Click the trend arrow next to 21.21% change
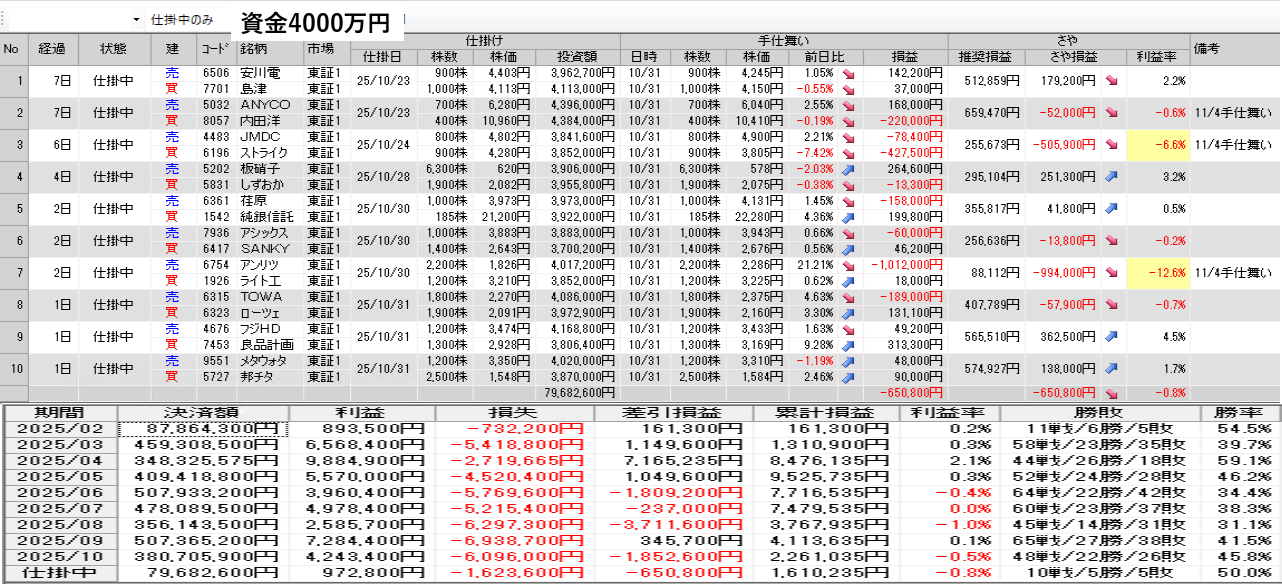This screenshot has width=1282, height=584. pyautogui.click(x=849, y=266)
